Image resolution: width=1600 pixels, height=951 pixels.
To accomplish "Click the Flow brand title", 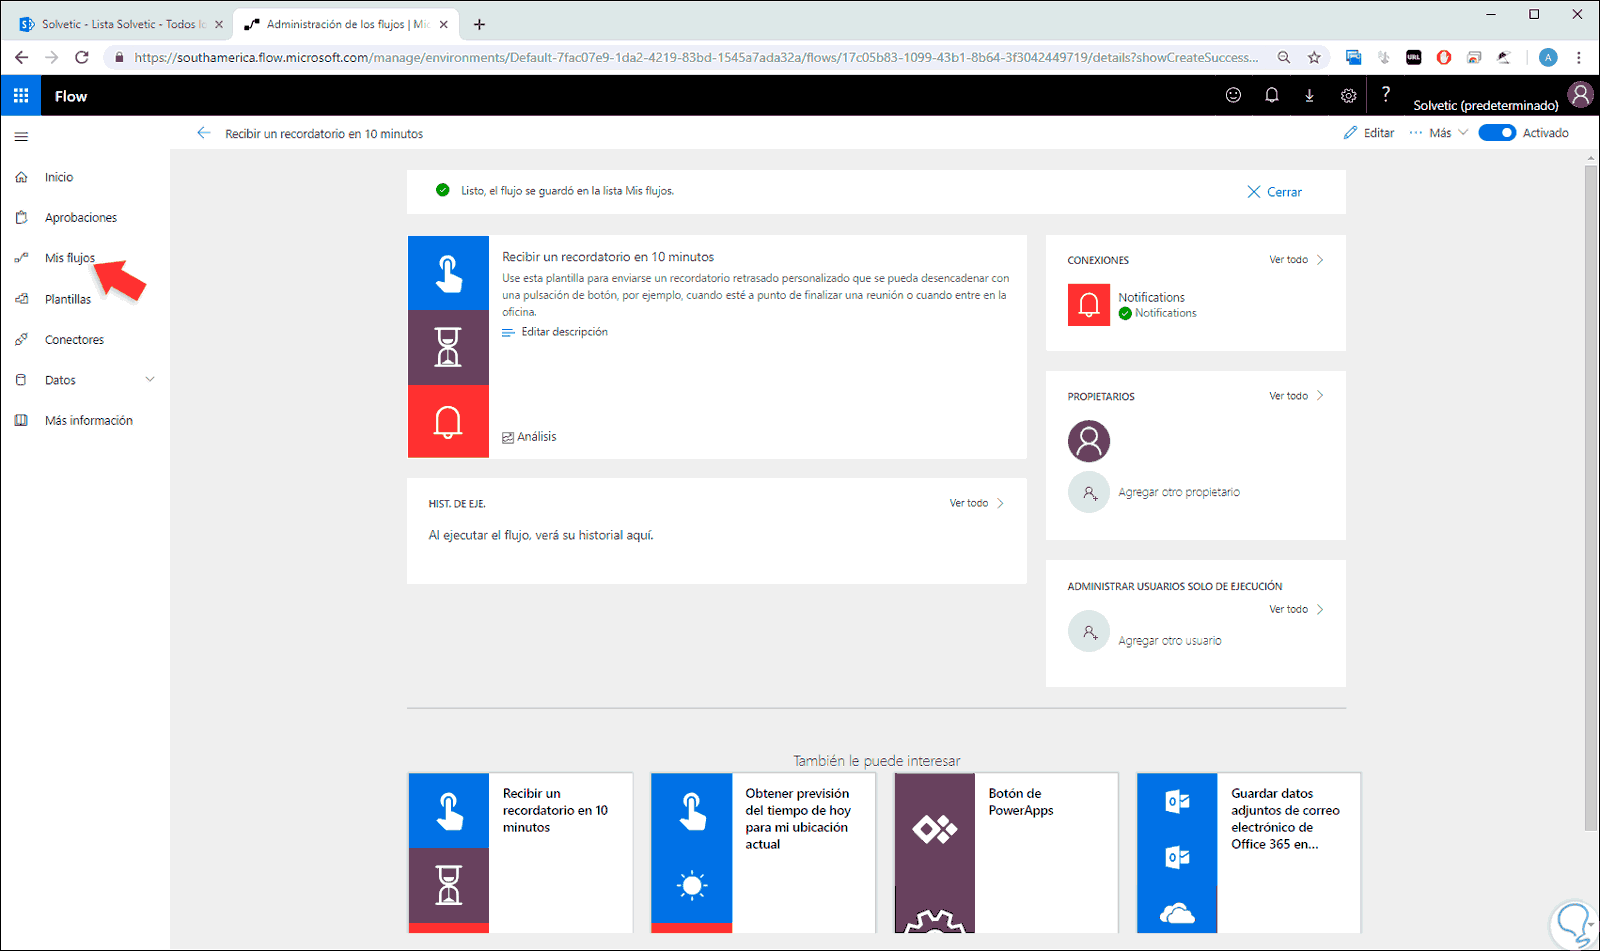I will tap(71, 96).
